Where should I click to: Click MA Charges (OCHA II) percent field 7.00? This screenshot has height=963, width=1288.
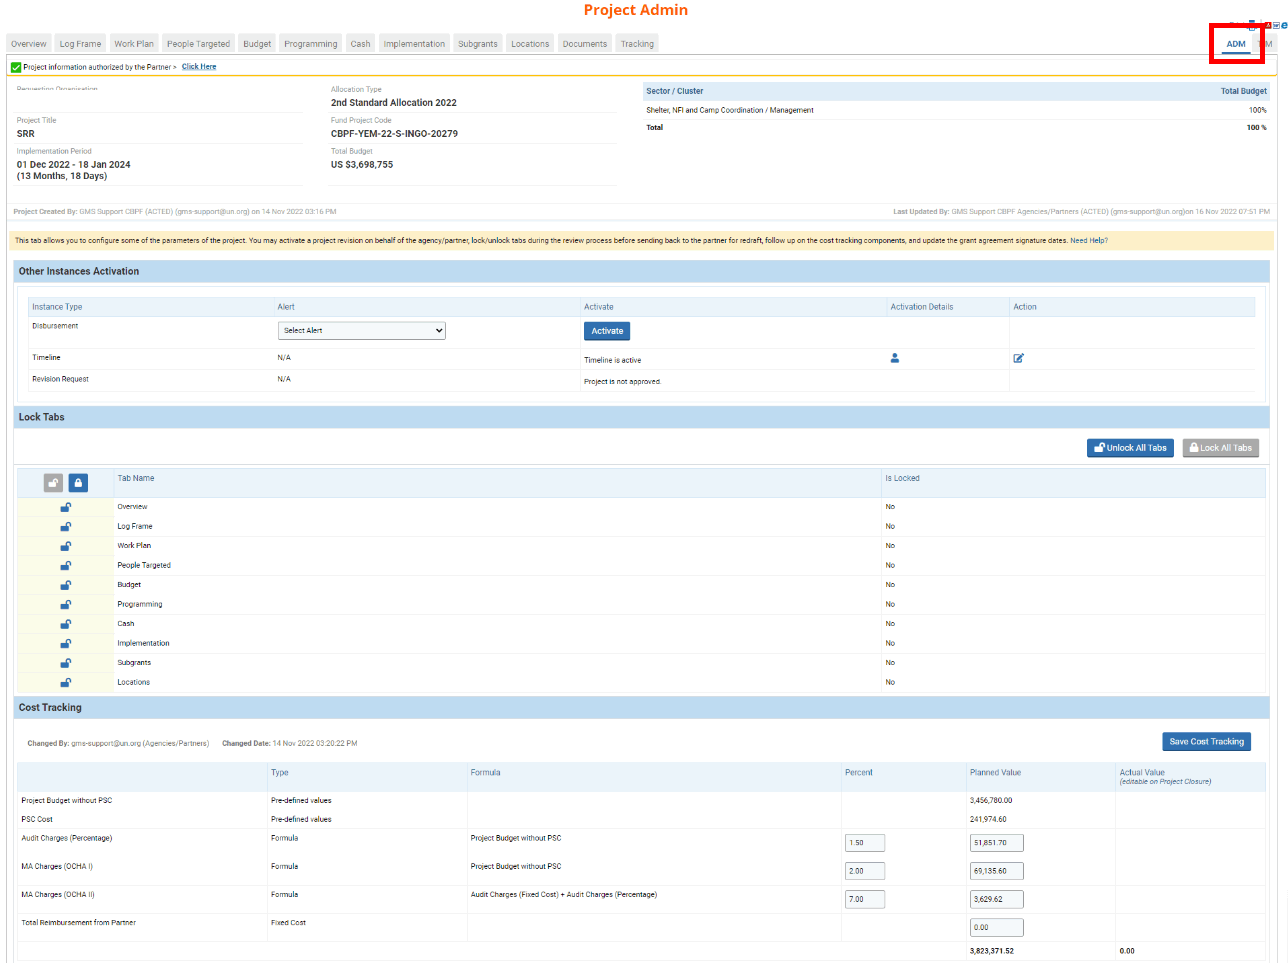click(865, 899)
